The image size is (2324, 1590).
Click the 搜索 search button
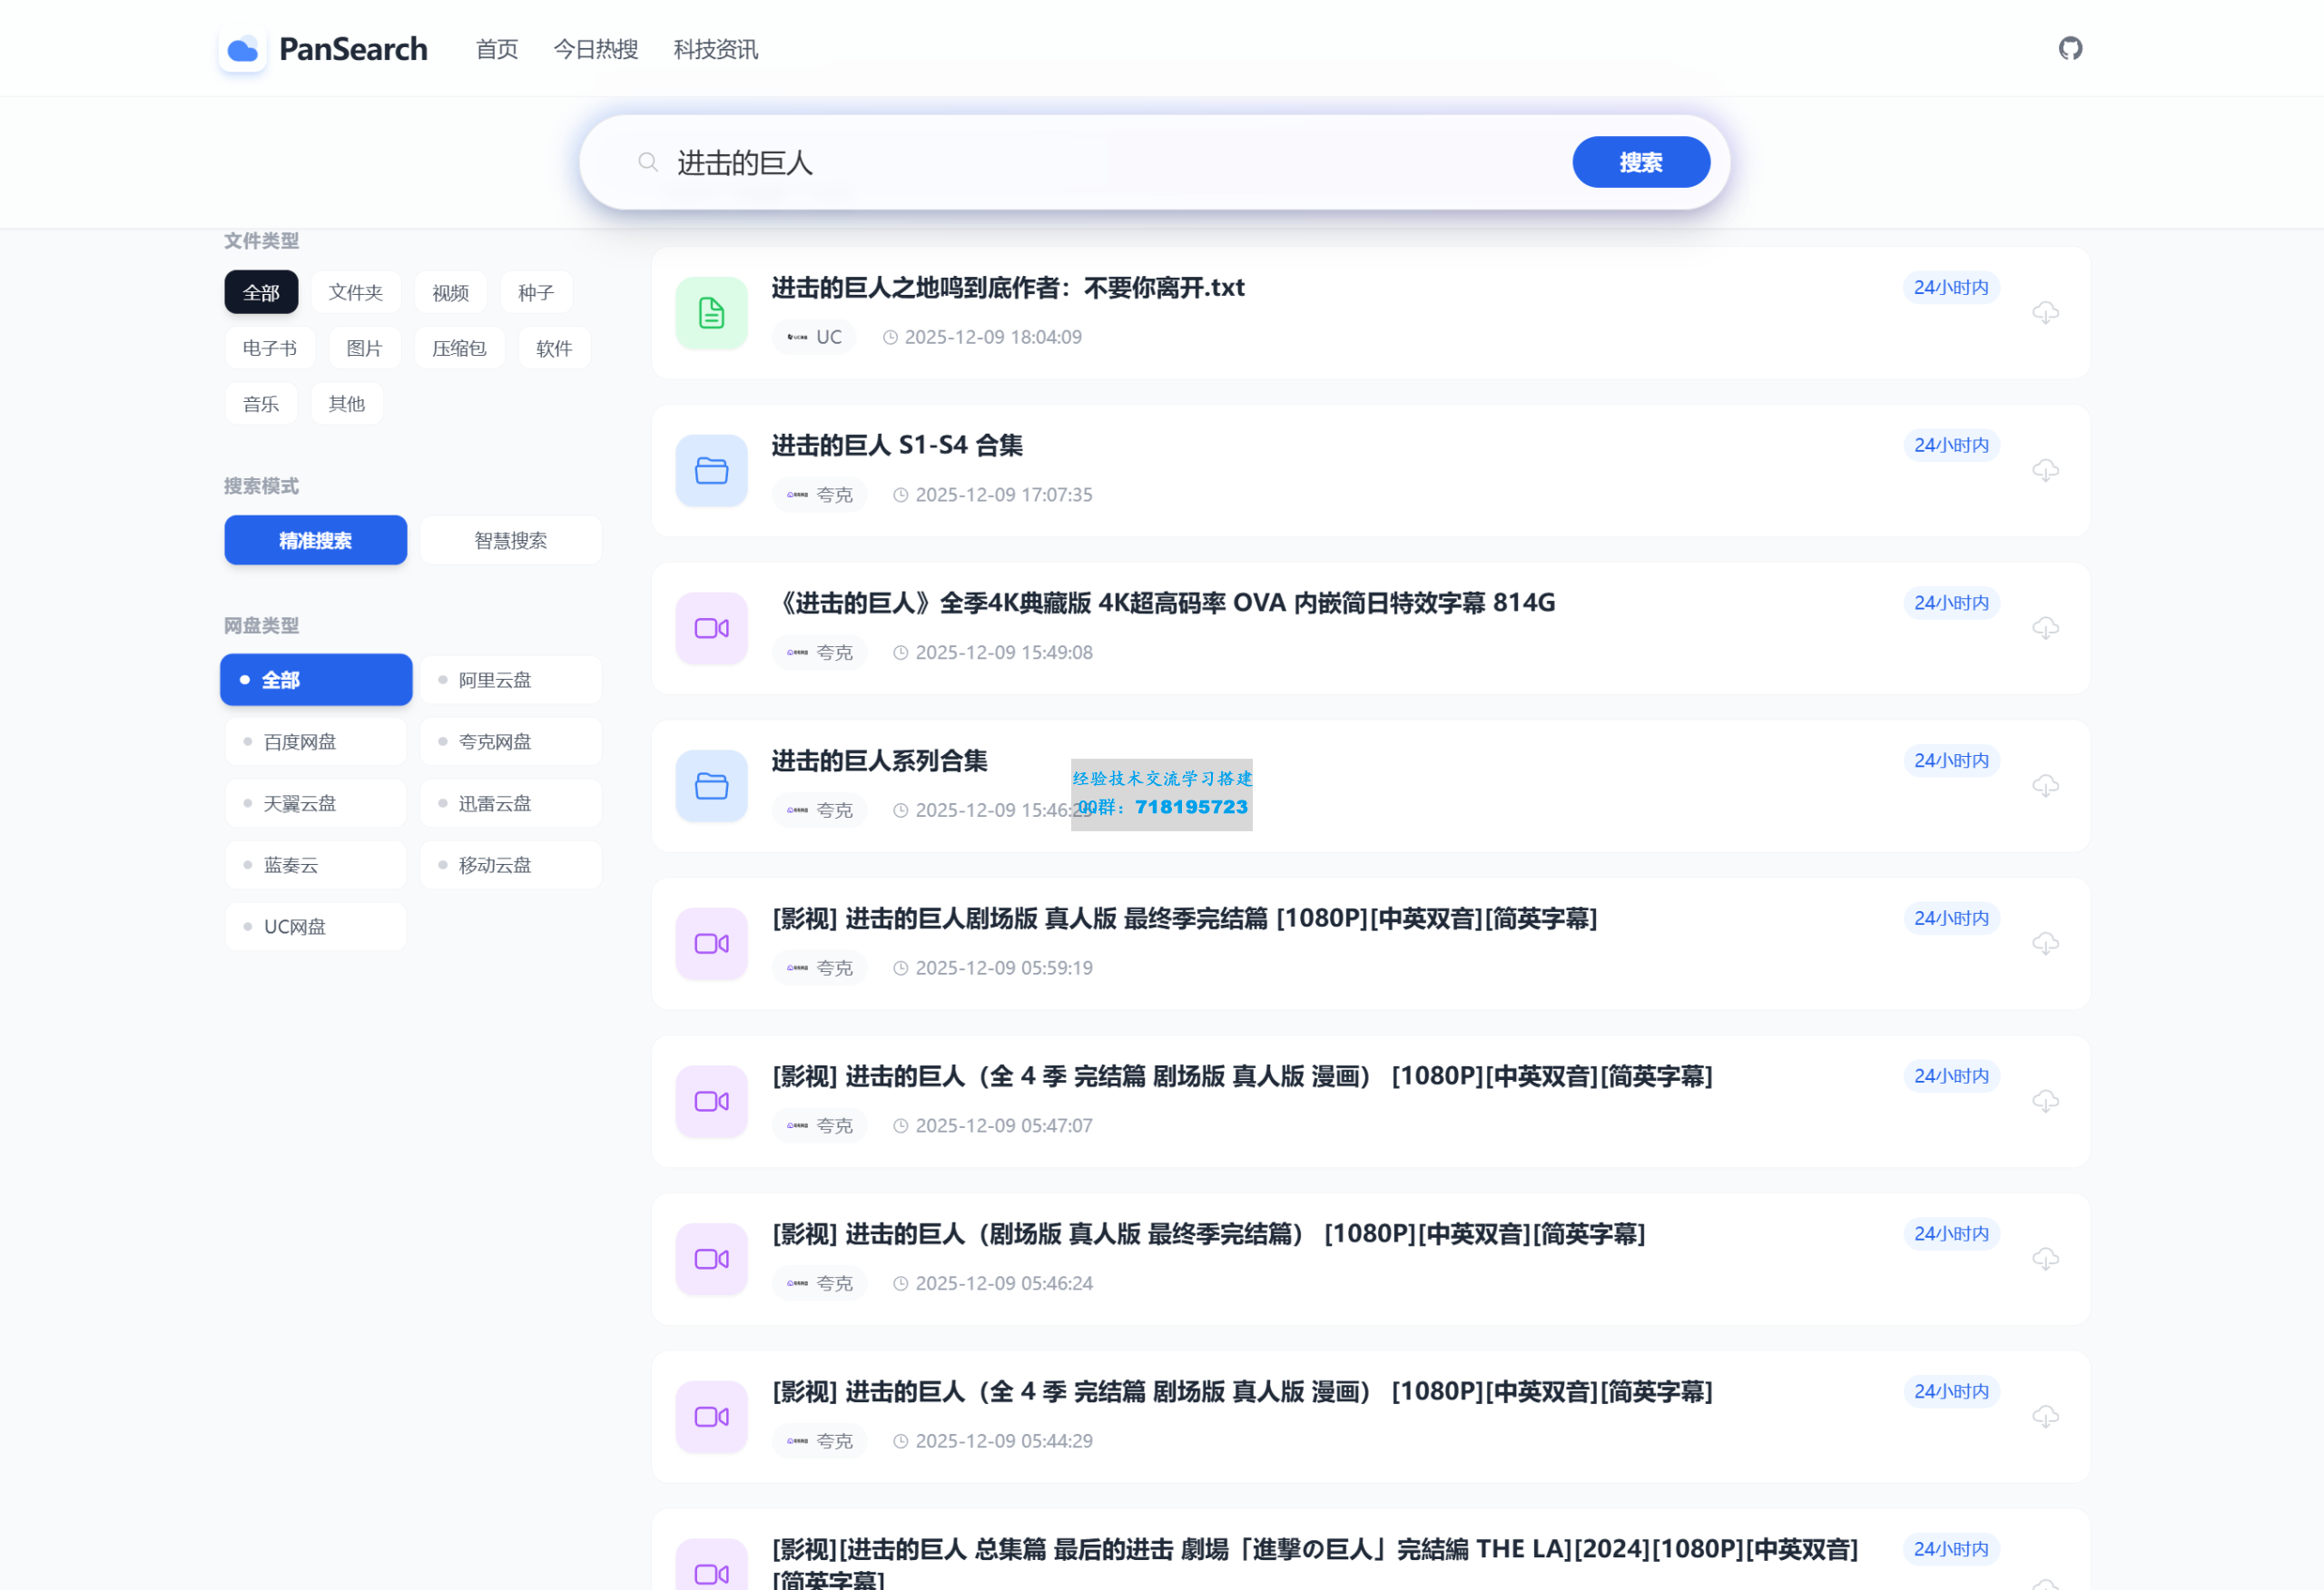1640,161
